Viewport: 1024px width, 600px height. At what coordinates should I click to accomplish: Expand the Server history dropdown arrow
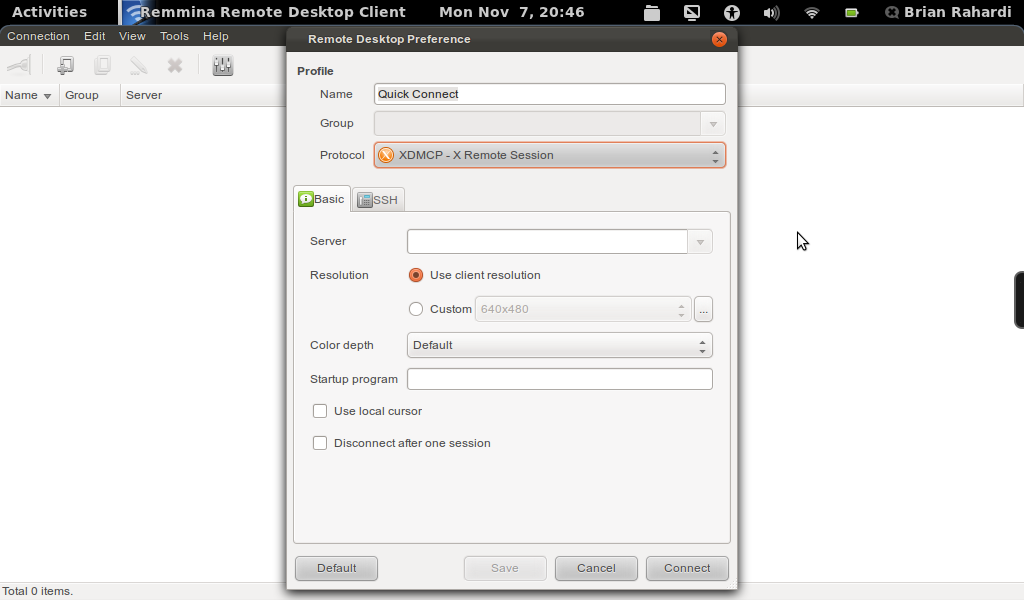tap(700, 242)
